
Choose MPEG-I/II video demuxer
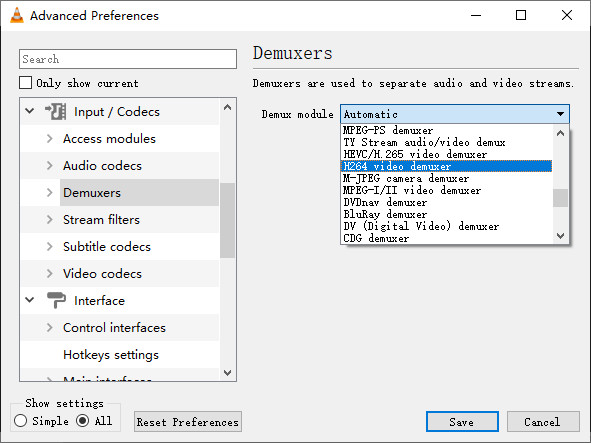(x=446, y=190)
